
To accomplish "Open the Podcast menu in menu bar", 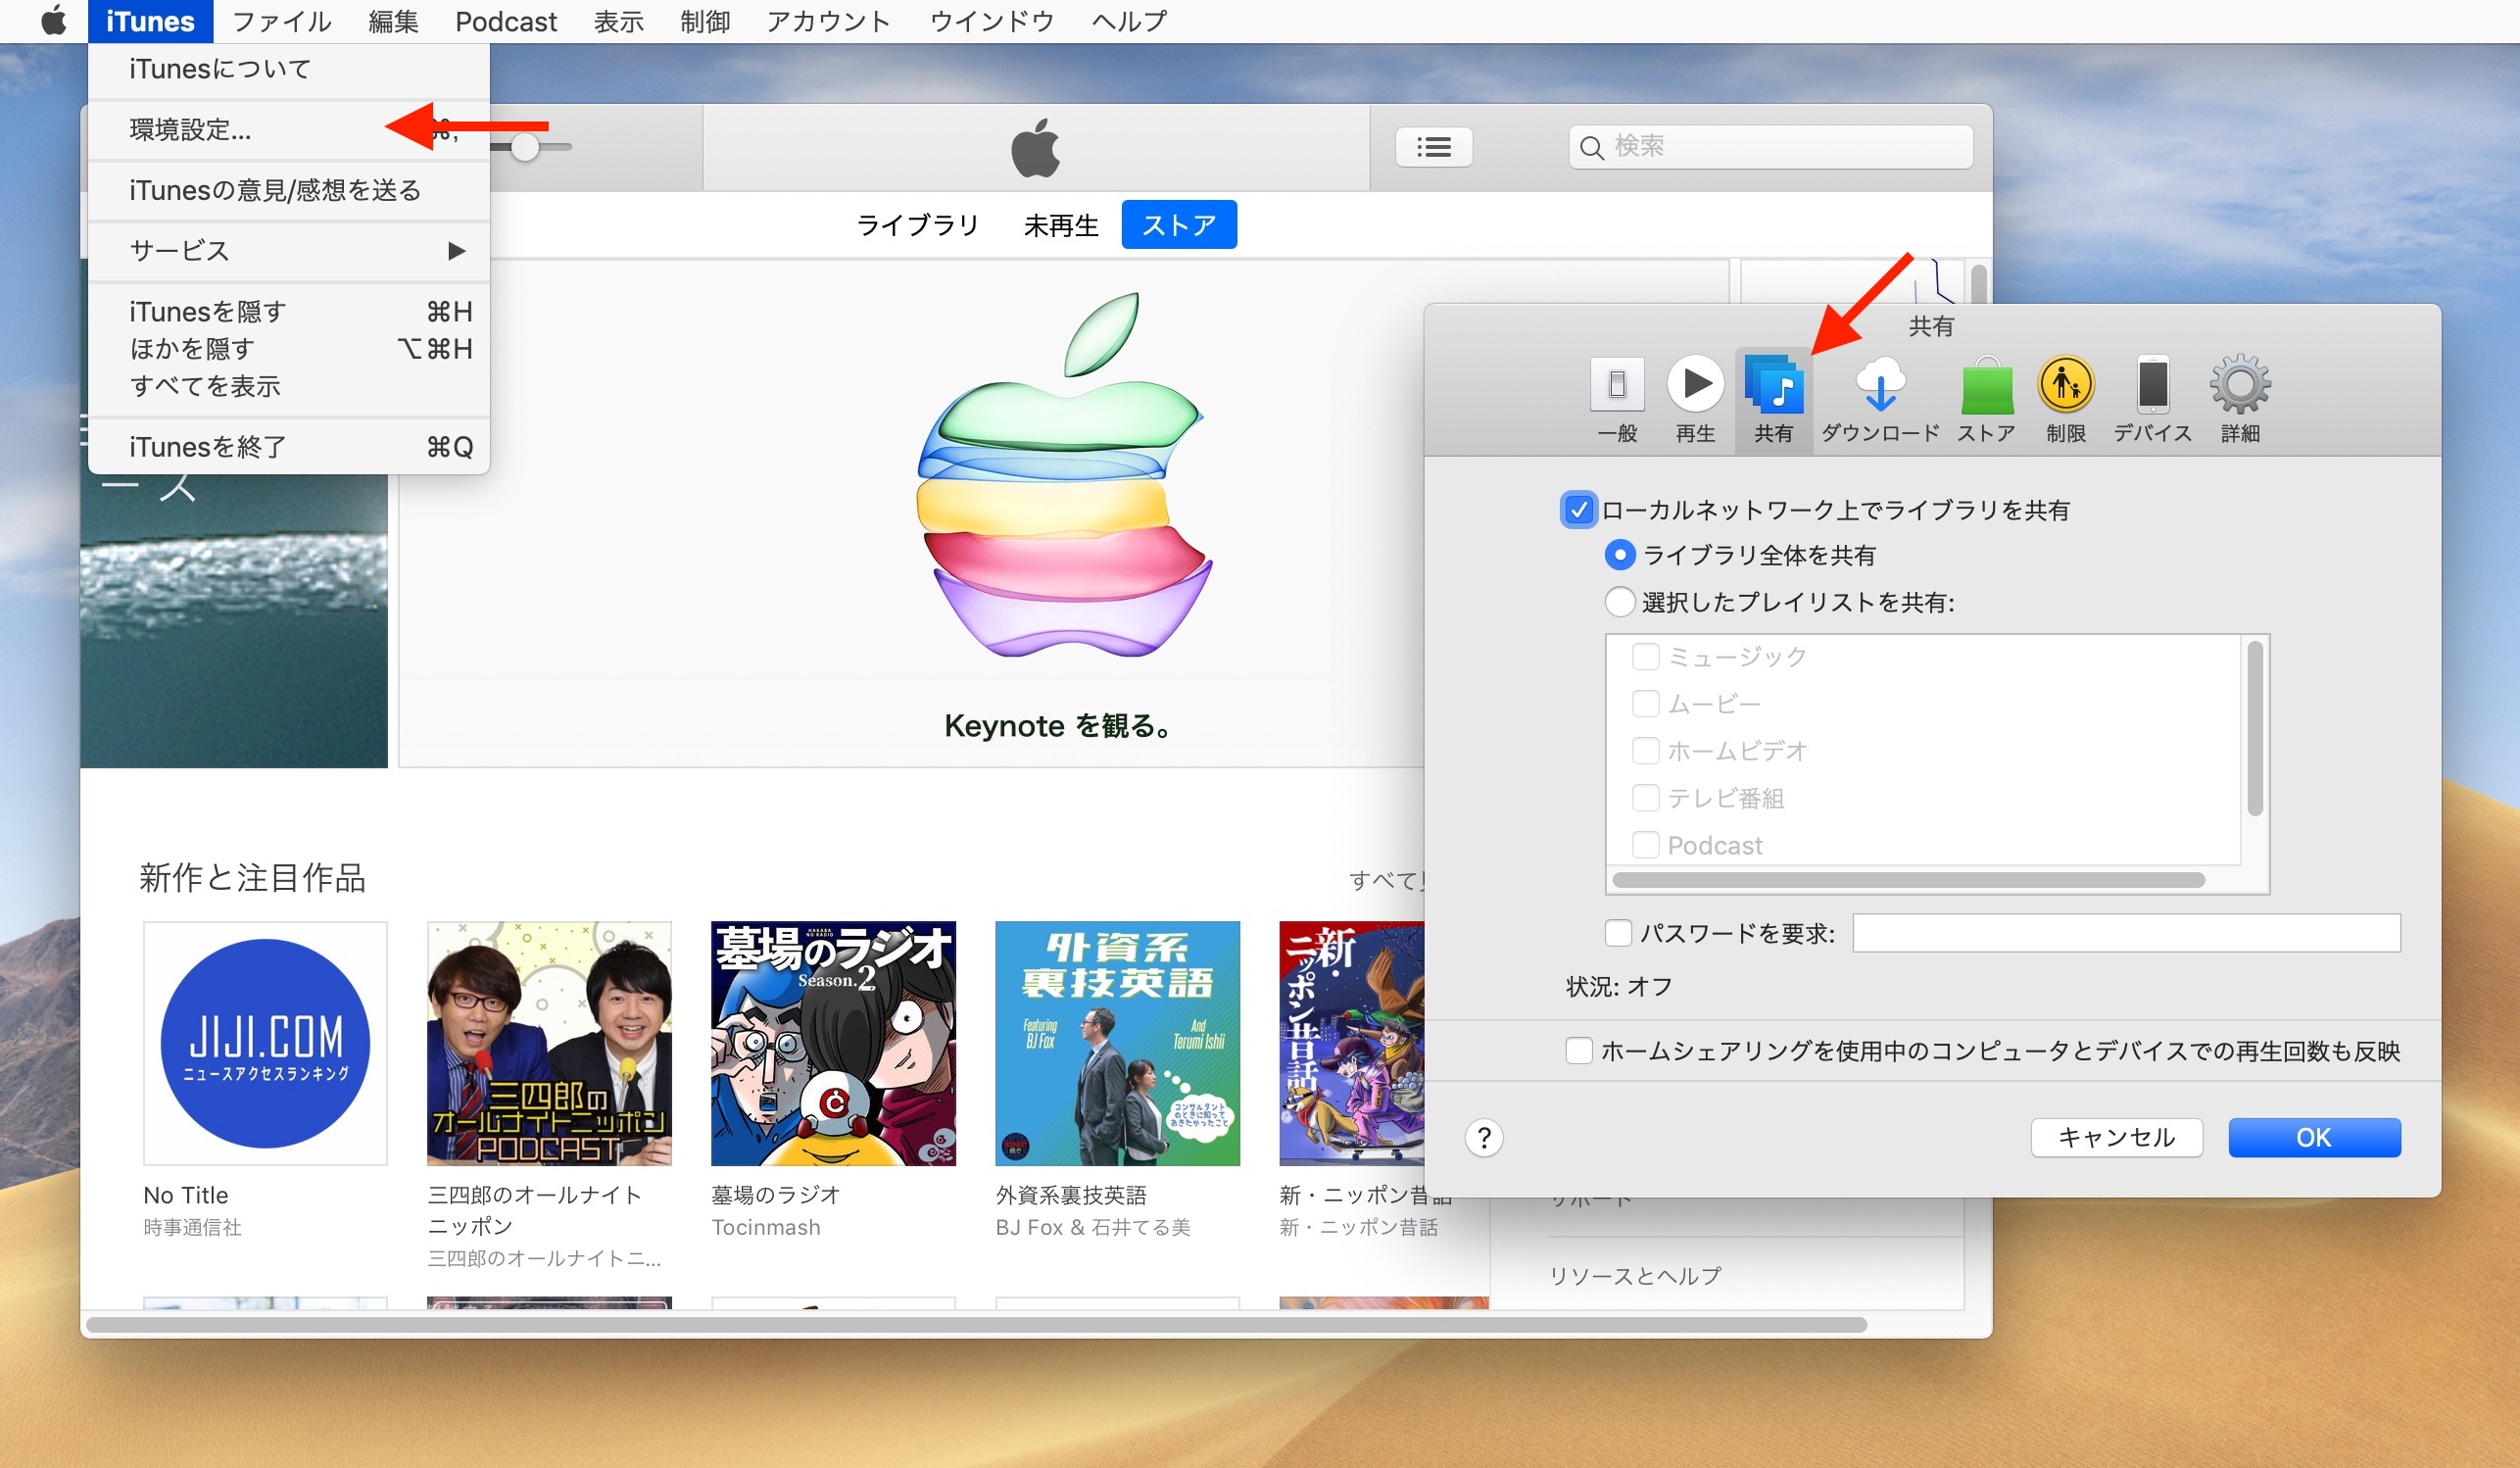I will point(506,21).
